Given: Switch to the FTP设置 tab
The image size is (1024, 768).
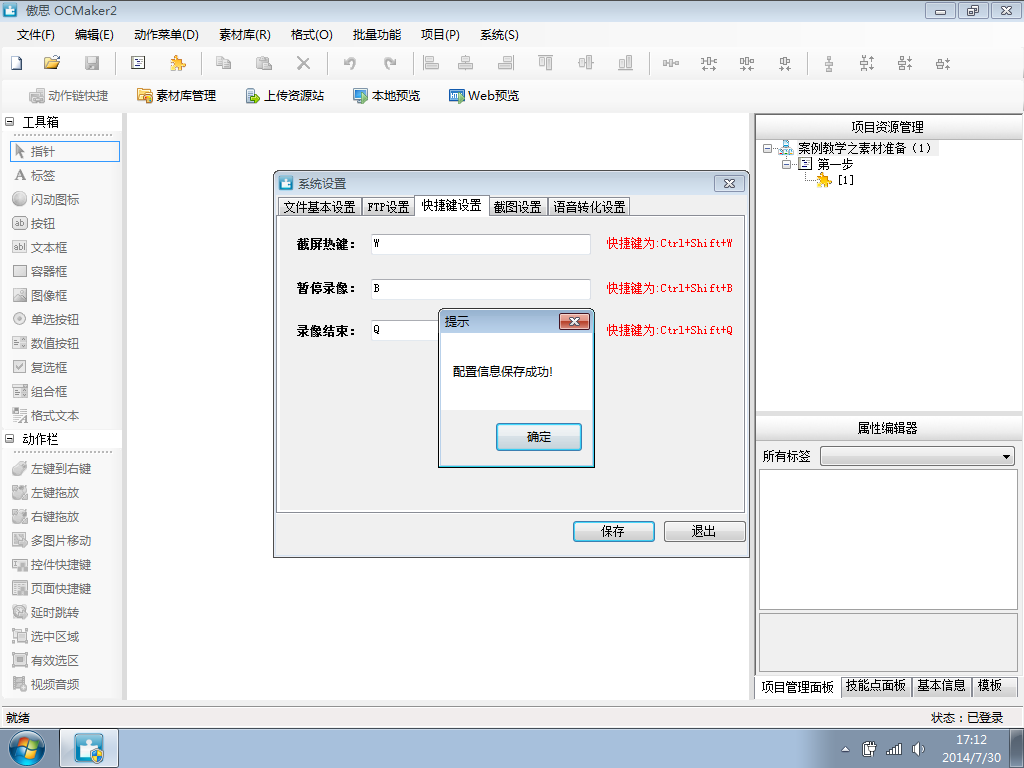Looking at the screenshot, I should (388, 207).
